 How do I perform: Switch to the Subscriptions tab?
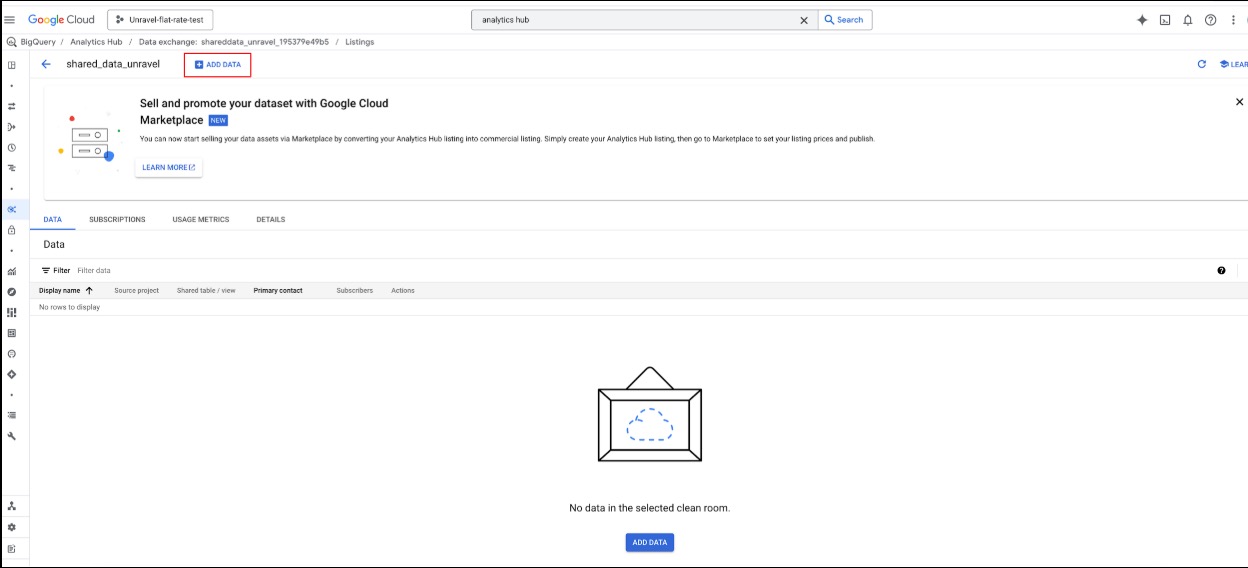point(117,219)
